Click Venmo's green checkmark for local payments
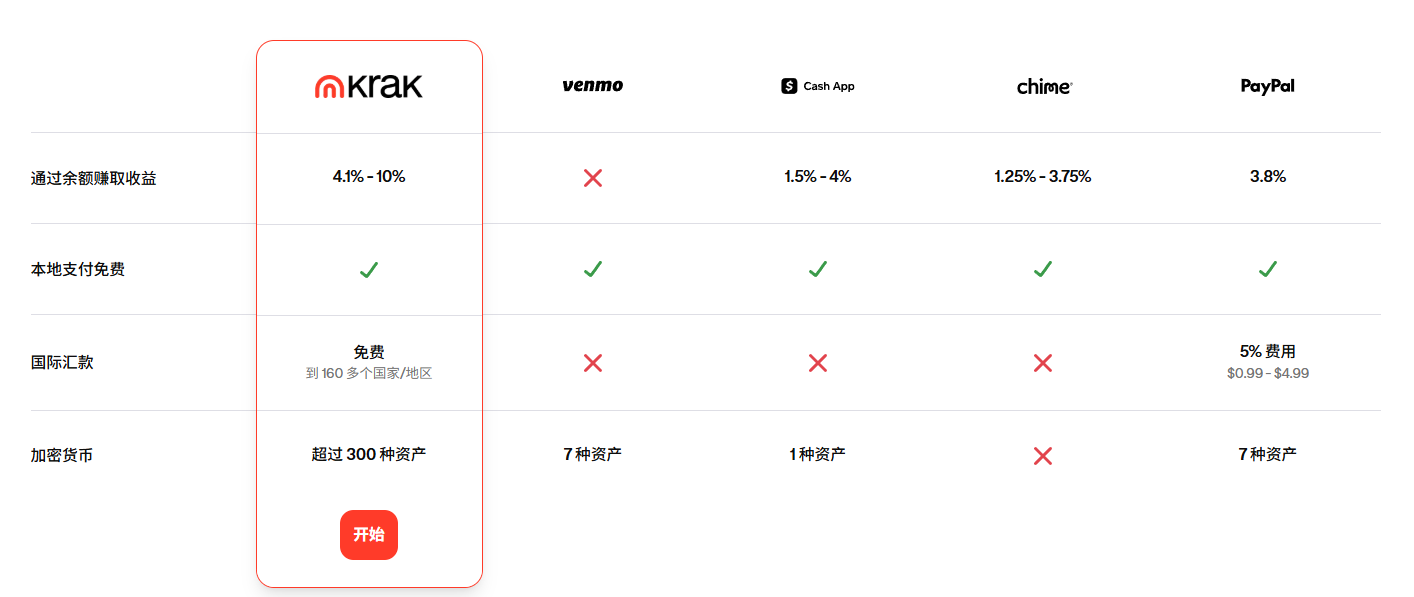Screen dimensions: 1414x597 tap(593, 269)
